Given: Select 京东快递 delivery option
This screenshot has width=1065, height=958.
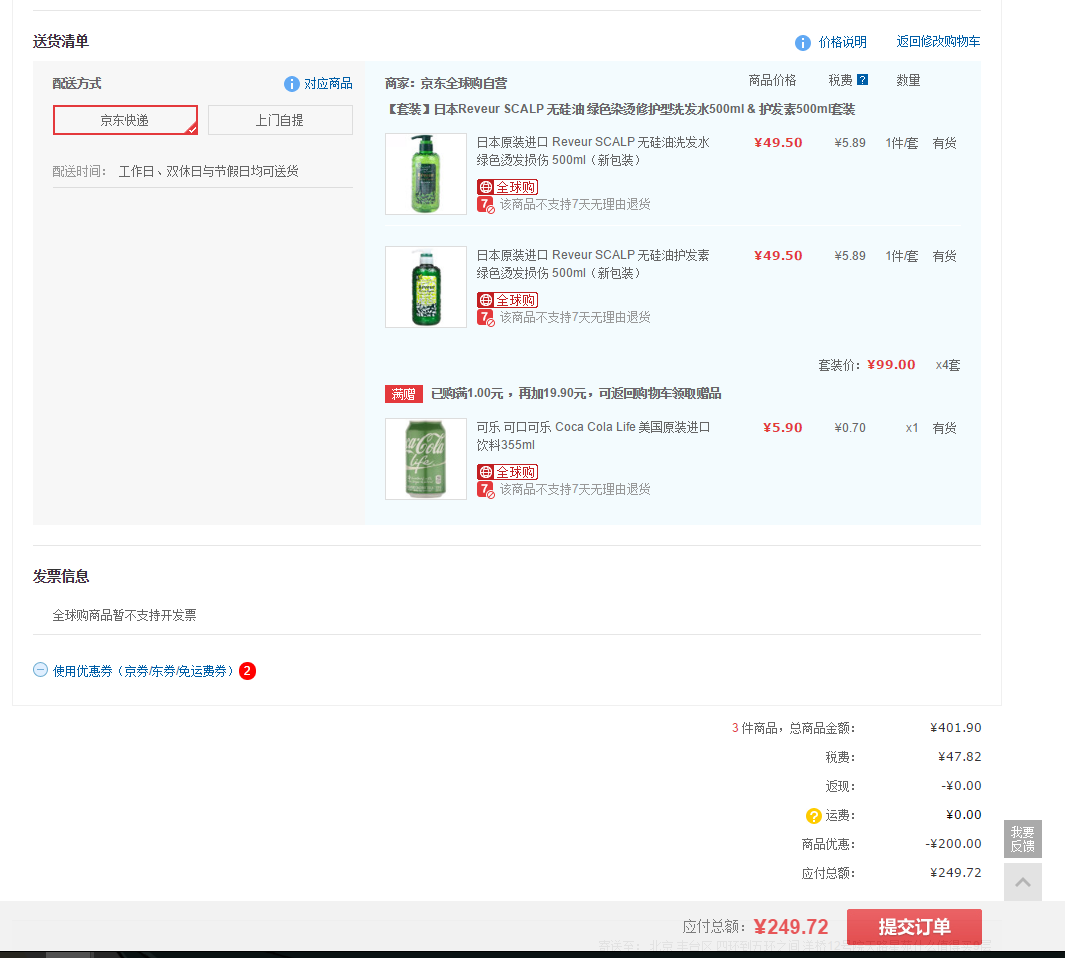Looking at the screenshot, I should click(125, 120).
